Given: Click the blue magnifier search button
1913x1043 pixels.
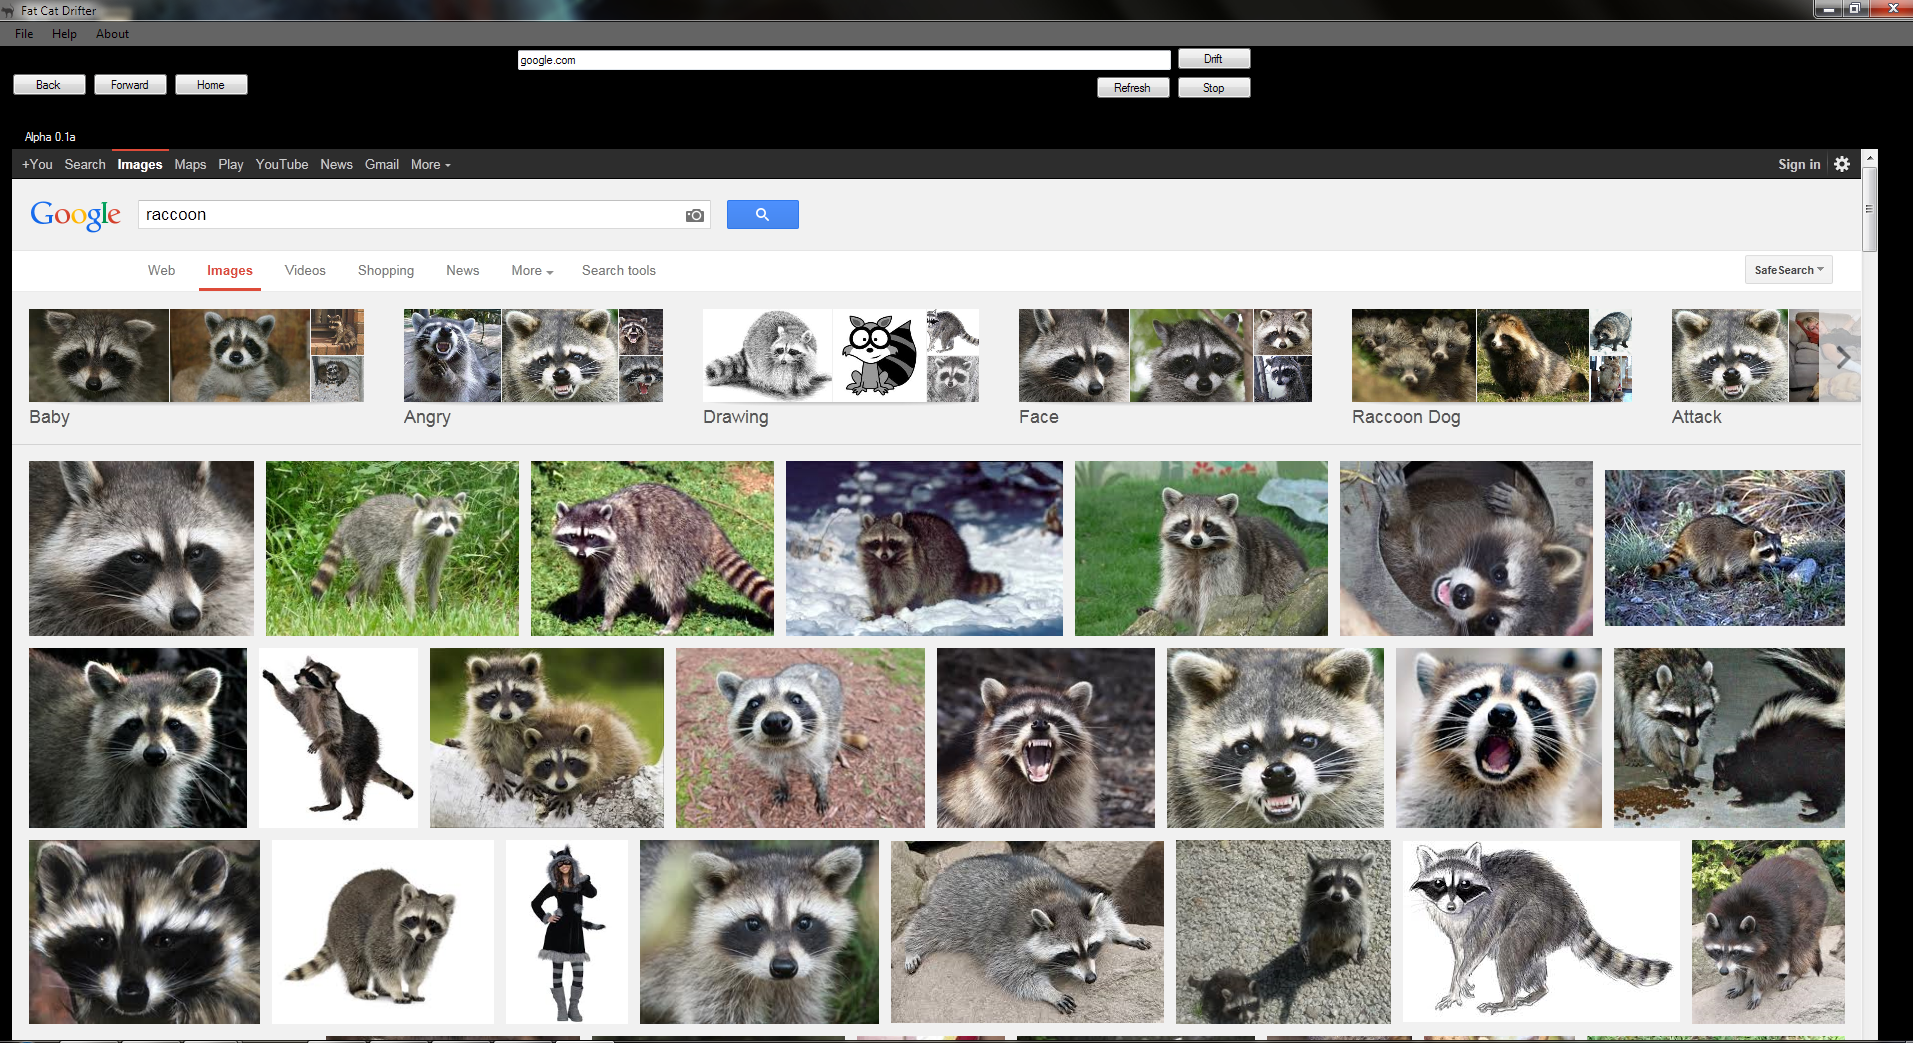Looking at the screenshot, I should point(762,214).
